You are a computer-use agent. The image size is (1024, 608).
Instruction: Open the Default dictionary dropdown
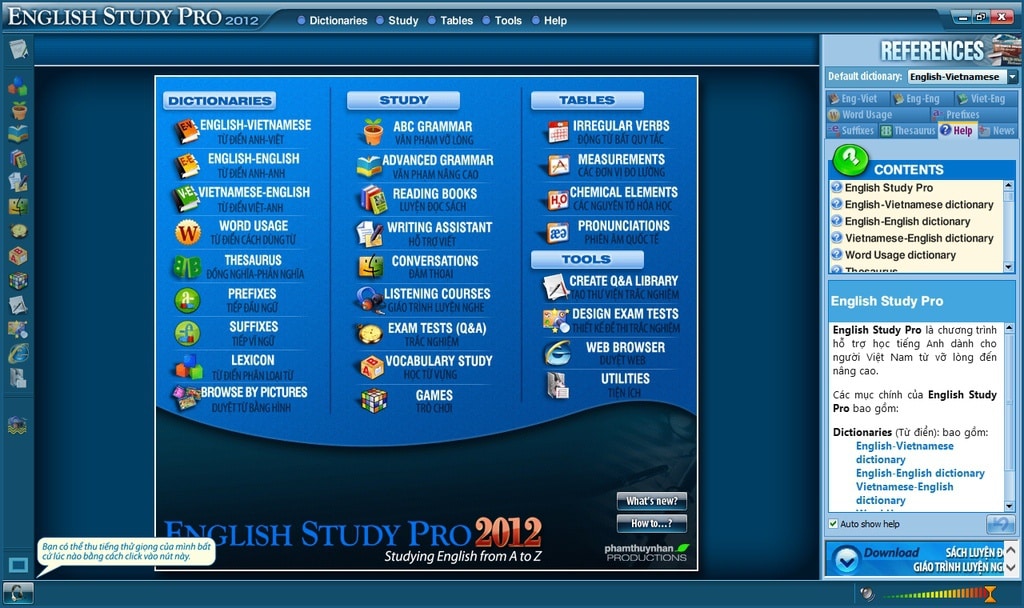click(1013, 76)
